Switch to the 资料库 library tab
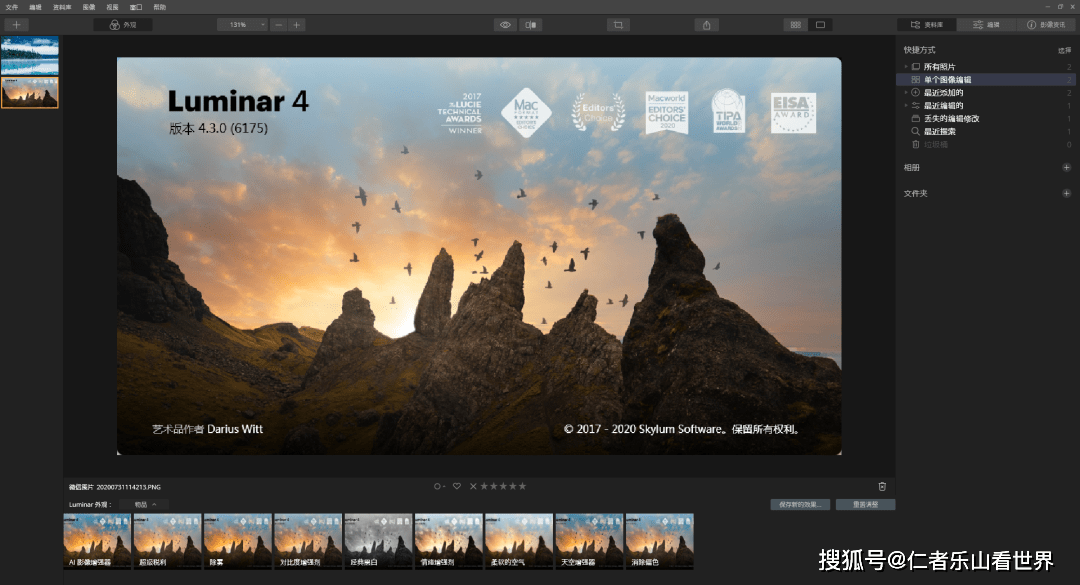The width and height of the screenshot is (1080, 585). pyautogui.click(x=926, y=25)
